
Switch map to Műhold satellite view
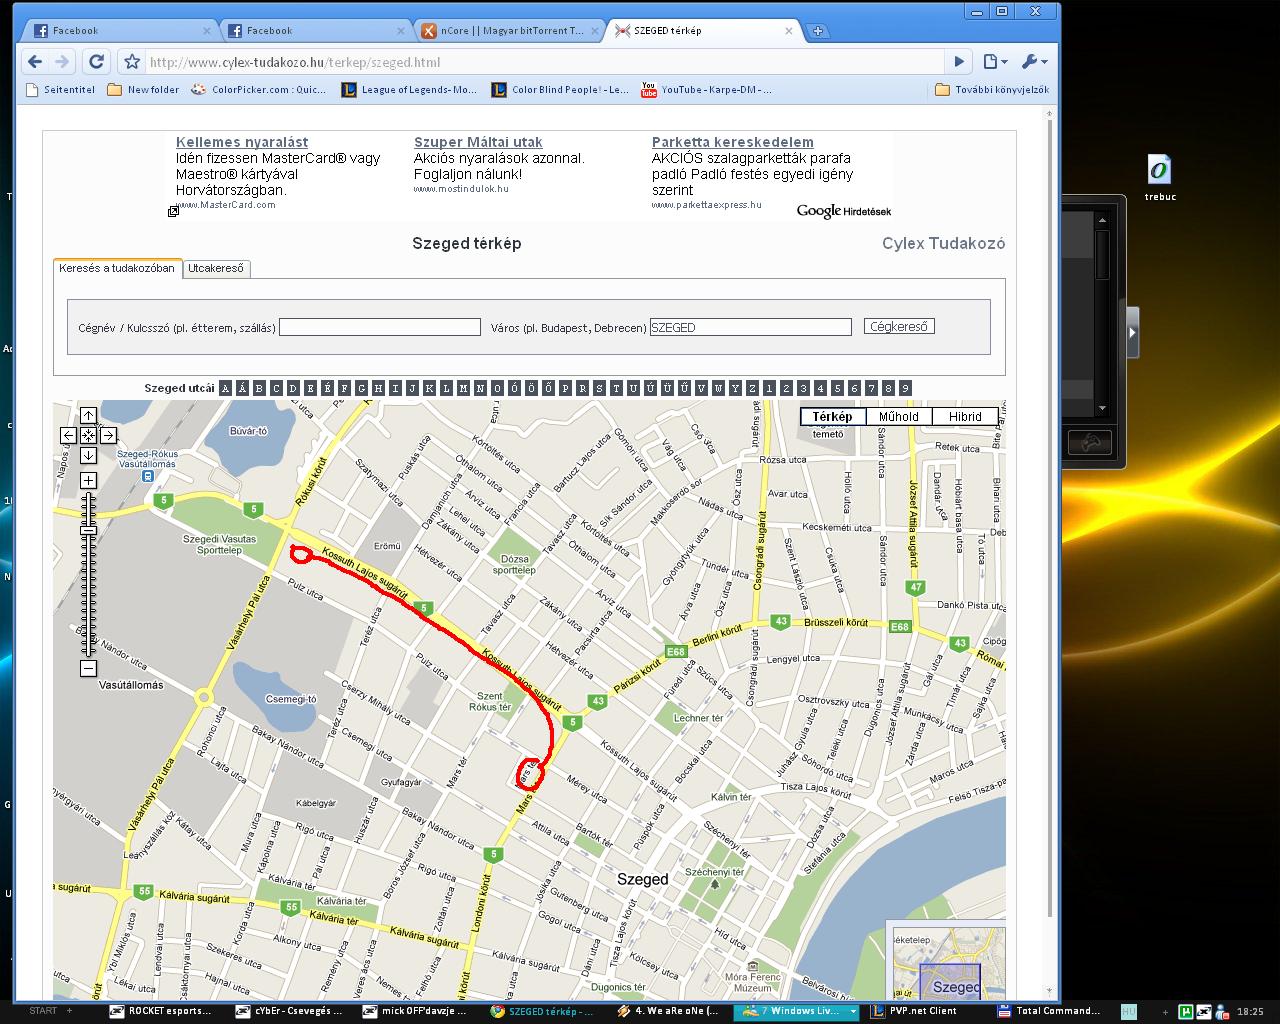(898, 417)
